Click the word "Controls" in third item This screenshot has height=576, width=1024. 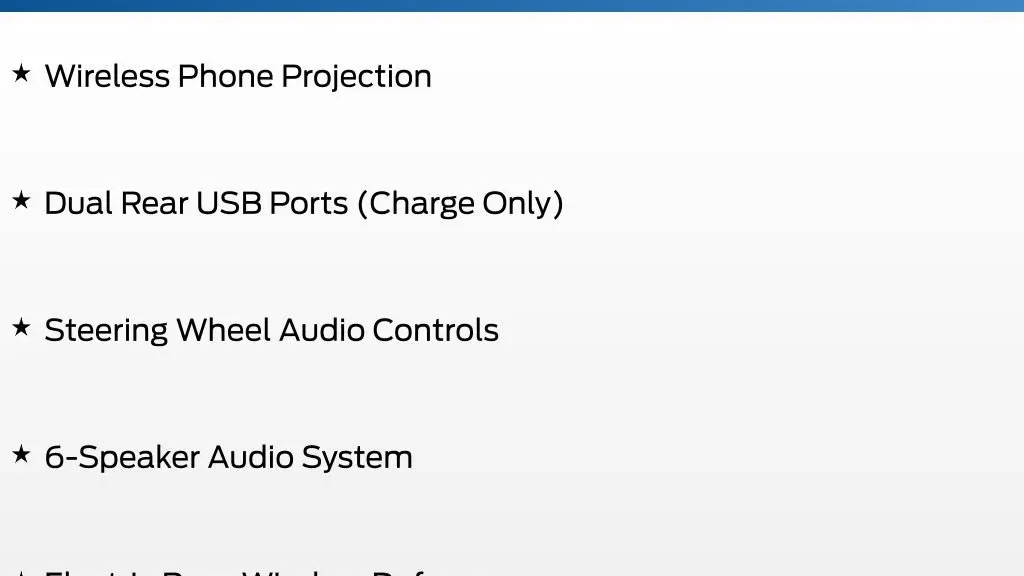click(x=436, y=330)
